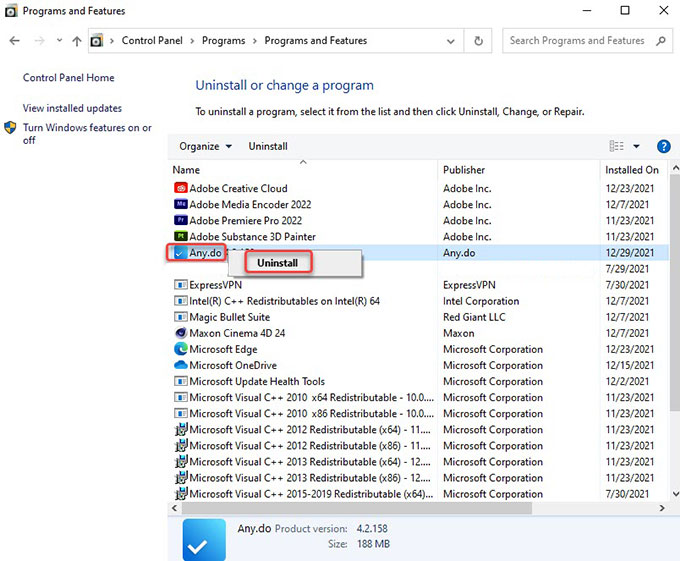Screen dimensions: 680x561
Task: Change view using the view layout icon
Action: [x=616, y=146]
